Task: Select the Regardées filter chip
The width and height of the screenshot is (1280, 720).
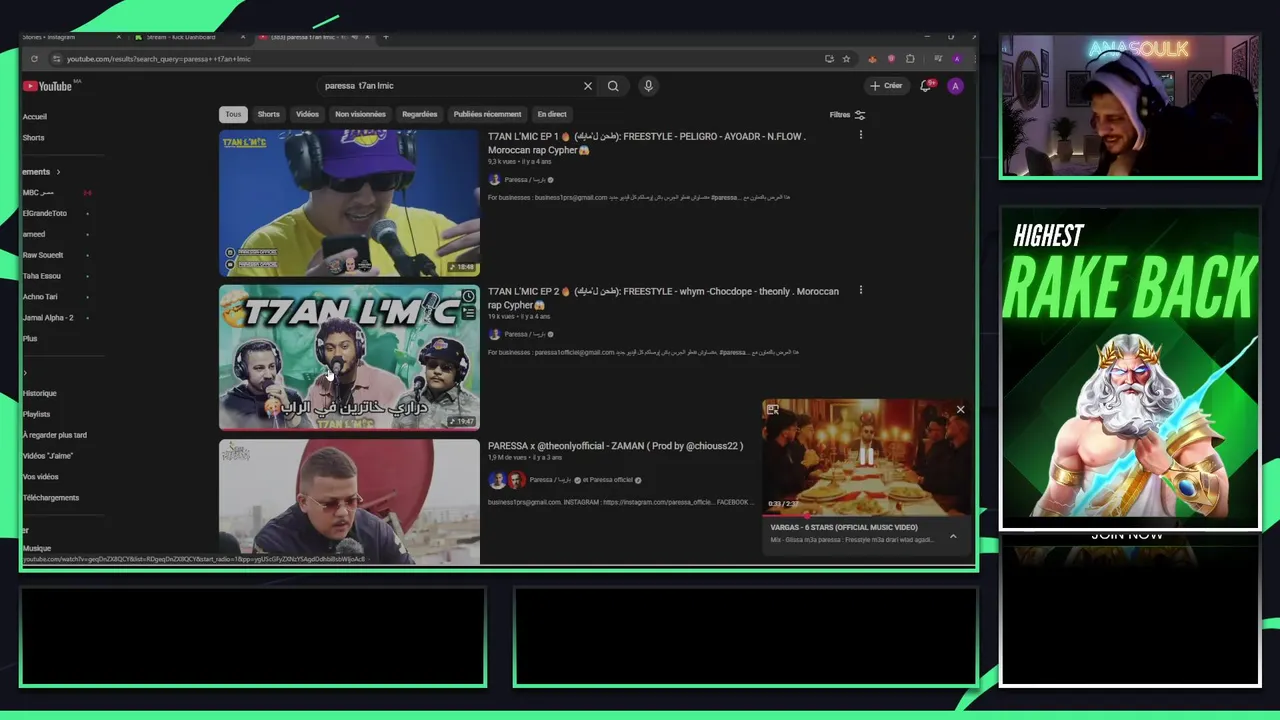Action: pos(420,114)
